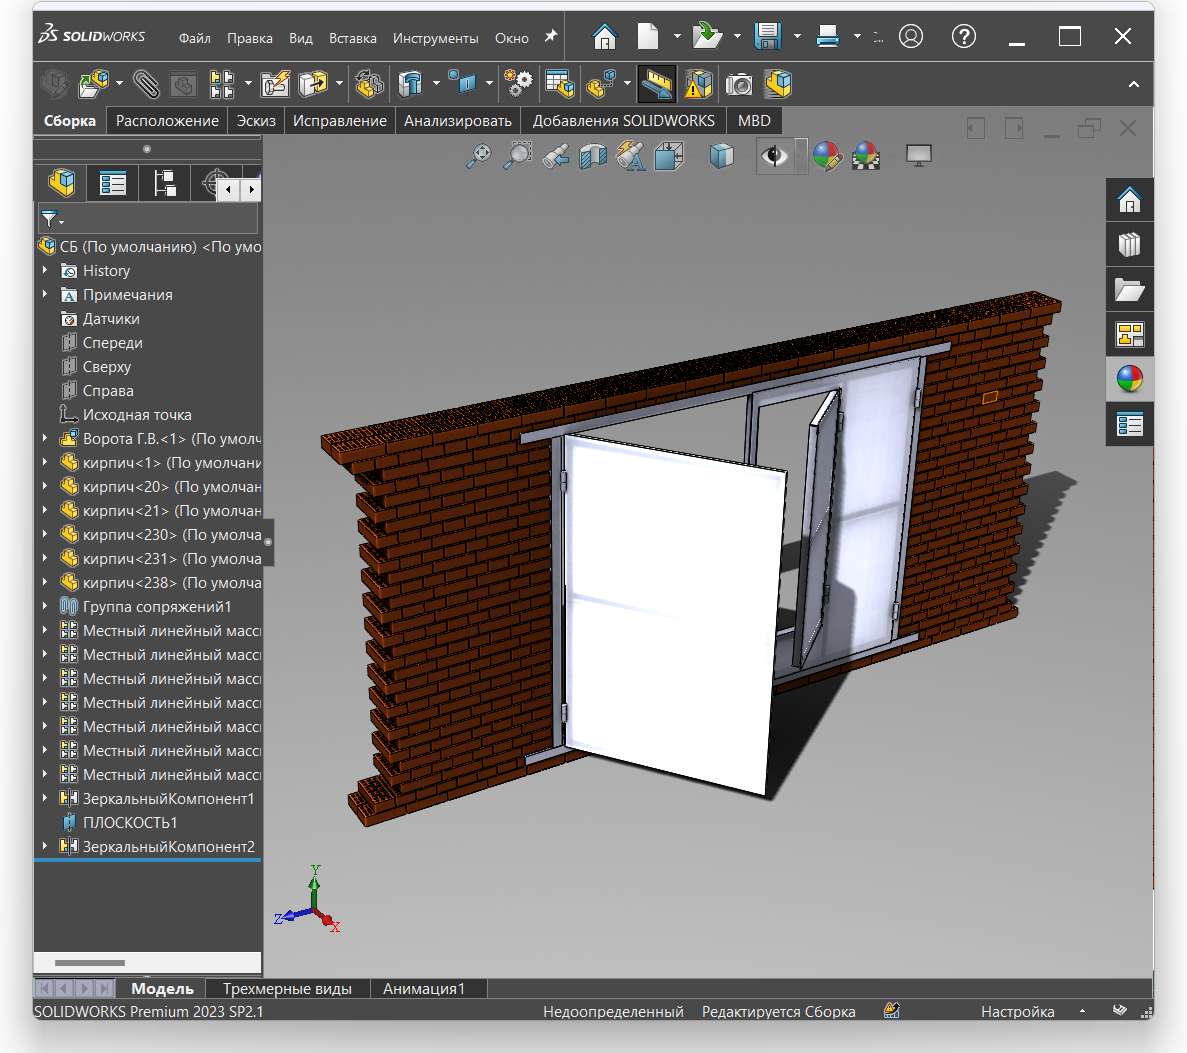Expand the Ворота Г.В.<1> tree node
Viewport: 1187px width, 1053px height.
(x=45, y=438)
